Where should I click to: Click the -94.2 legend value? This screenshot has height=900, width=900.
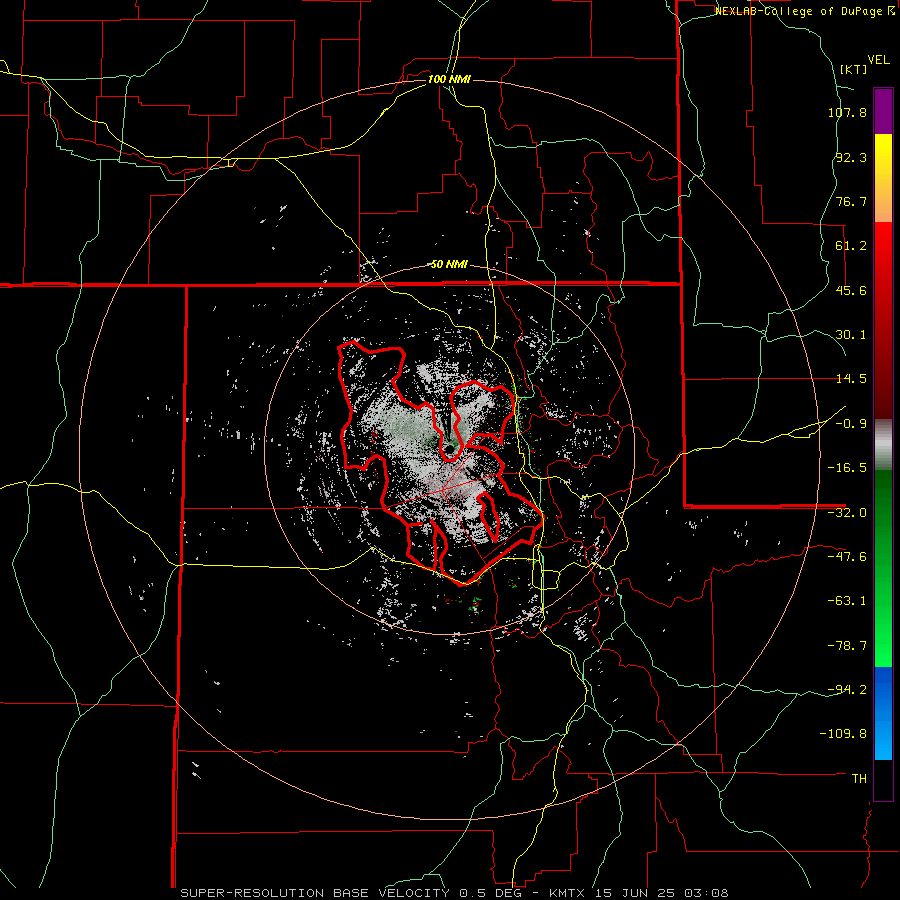tap(847, 689)
